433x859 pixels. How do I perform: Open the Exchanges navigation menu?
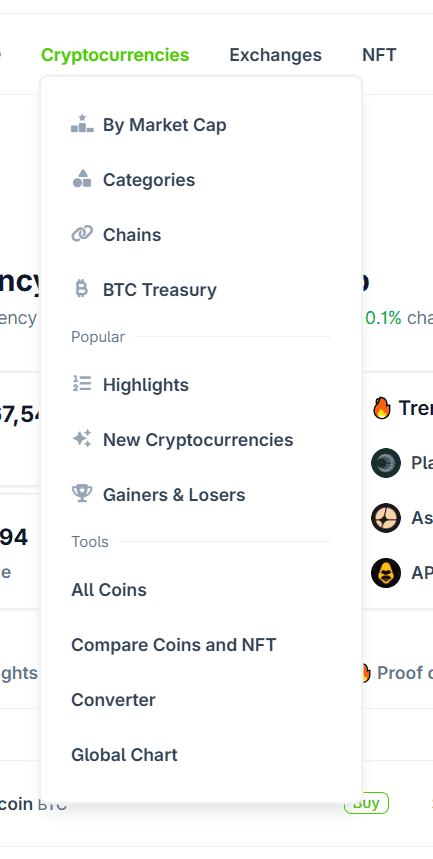point(276,55)
